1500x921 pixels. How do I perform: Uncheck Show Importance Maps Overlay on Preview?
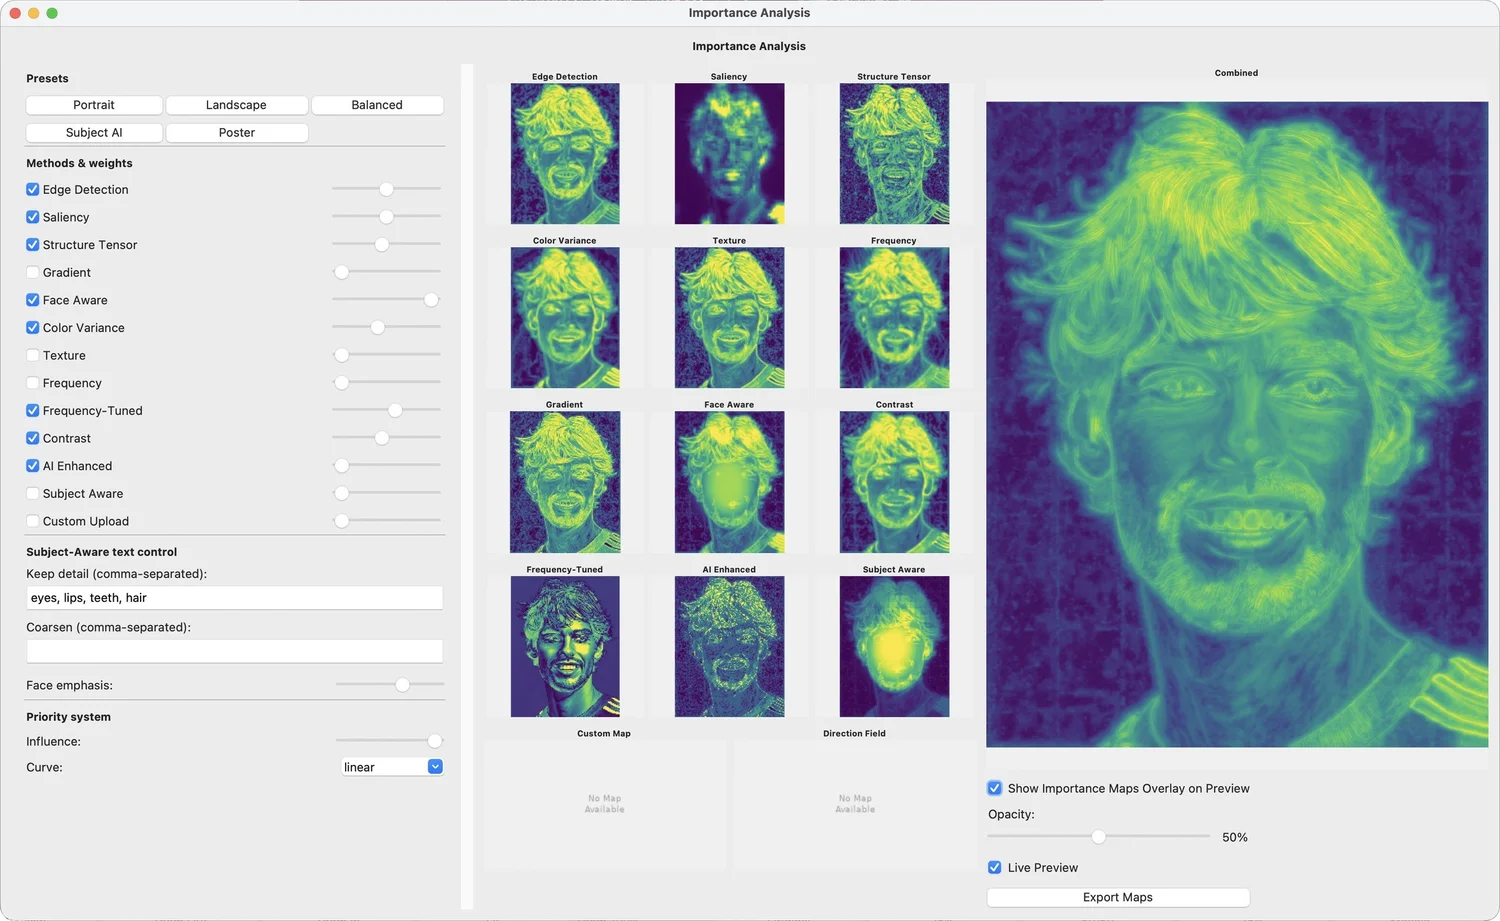click(995, 788)
